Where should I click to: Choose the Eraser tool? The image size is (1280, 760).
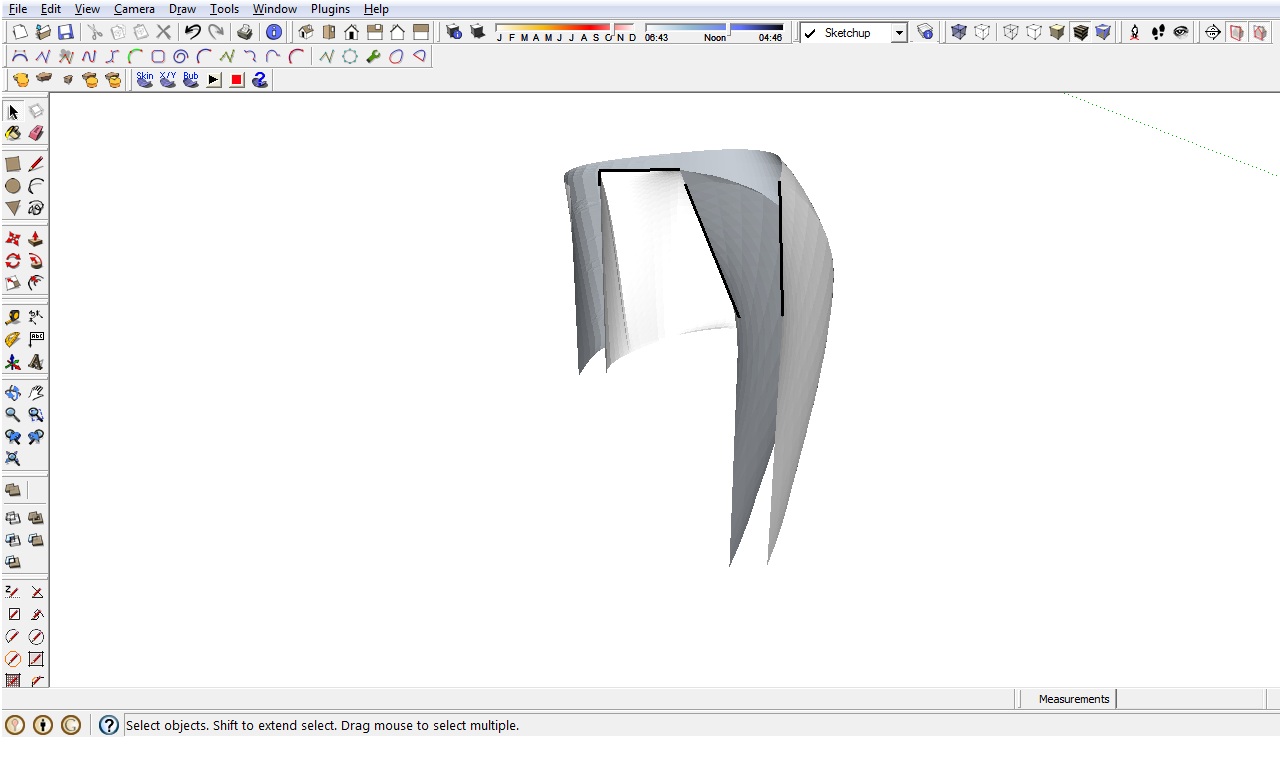[36, 133]
